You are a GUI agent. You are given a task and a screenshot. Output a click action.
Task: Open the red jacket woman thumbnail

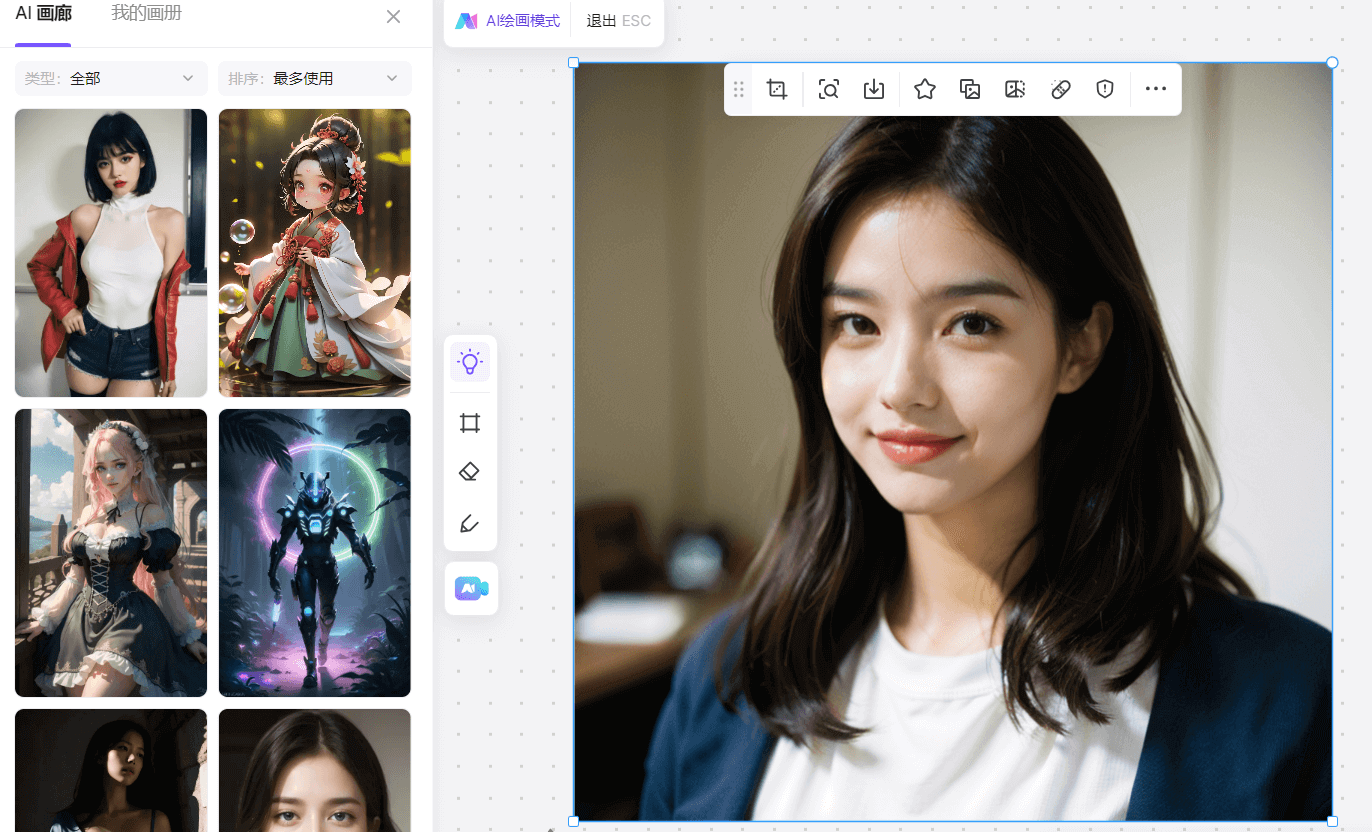111,253
